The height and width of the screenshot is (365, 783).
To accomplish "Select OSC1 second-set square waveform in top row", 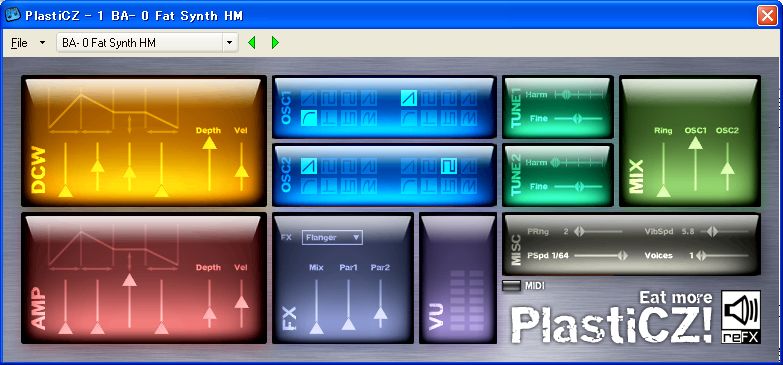I will (x=428, y=98).
